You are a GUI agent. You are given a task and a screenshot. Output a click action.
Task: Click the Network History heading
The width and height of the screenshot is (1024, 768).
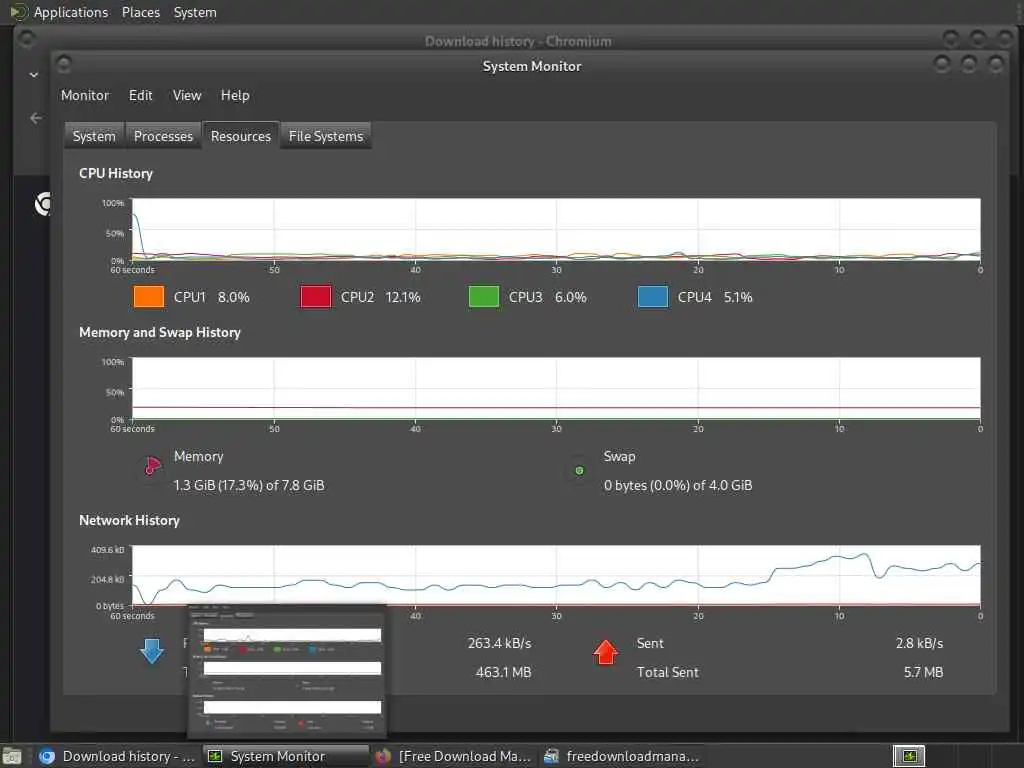[x=129, y=520]
